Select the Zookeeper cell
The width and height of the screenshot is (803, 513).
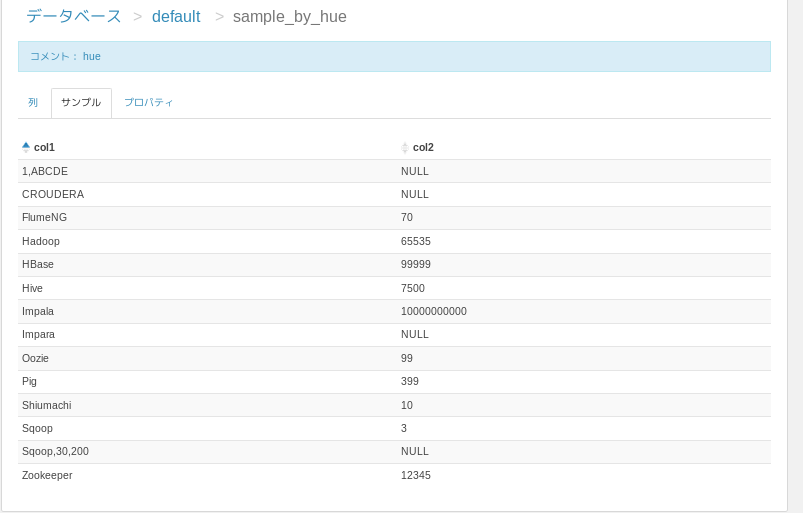click(207, 475)
